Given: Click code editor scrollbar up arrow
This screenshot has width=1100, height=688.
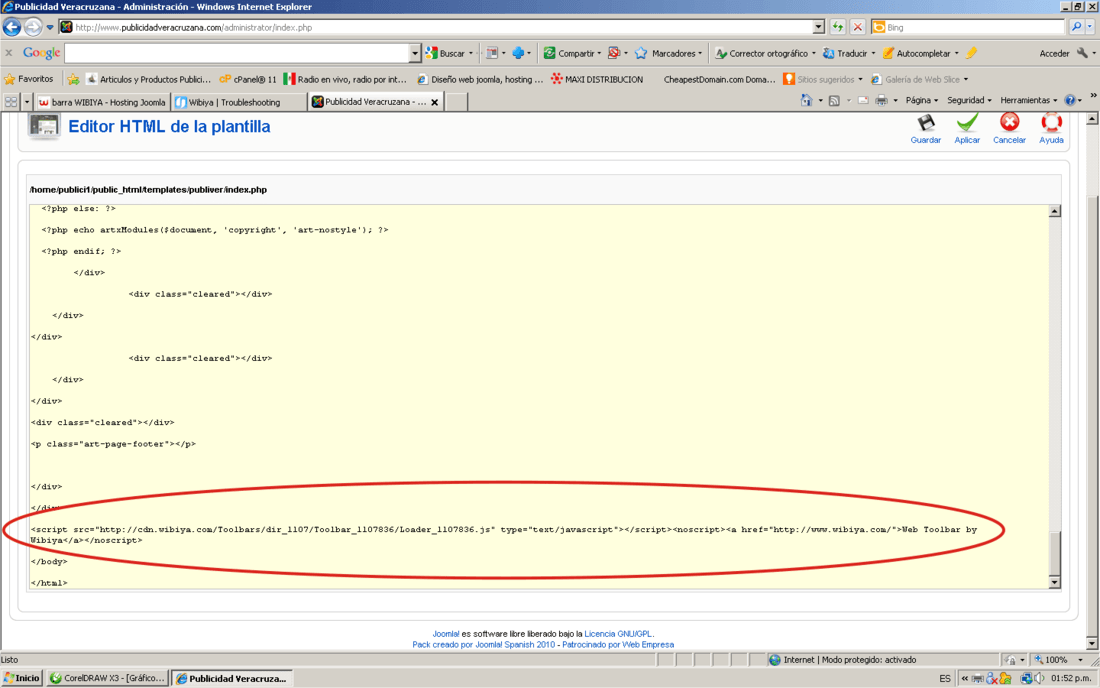Looking at the screenshot, I should coord(1054,211).
